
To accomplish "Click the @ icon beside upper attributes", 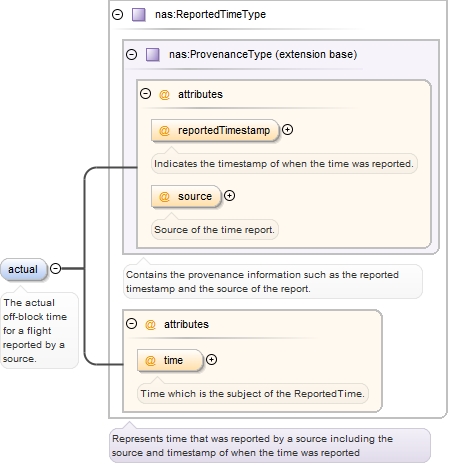I will [164, 95].
